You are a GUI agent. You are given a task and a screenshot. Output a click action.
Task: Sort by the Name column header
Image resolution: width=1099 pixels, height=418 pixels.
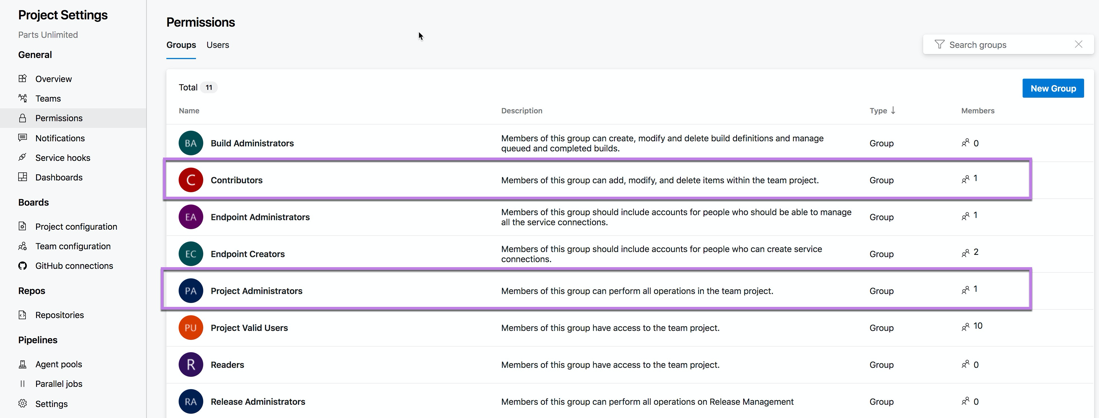point(189,111)
